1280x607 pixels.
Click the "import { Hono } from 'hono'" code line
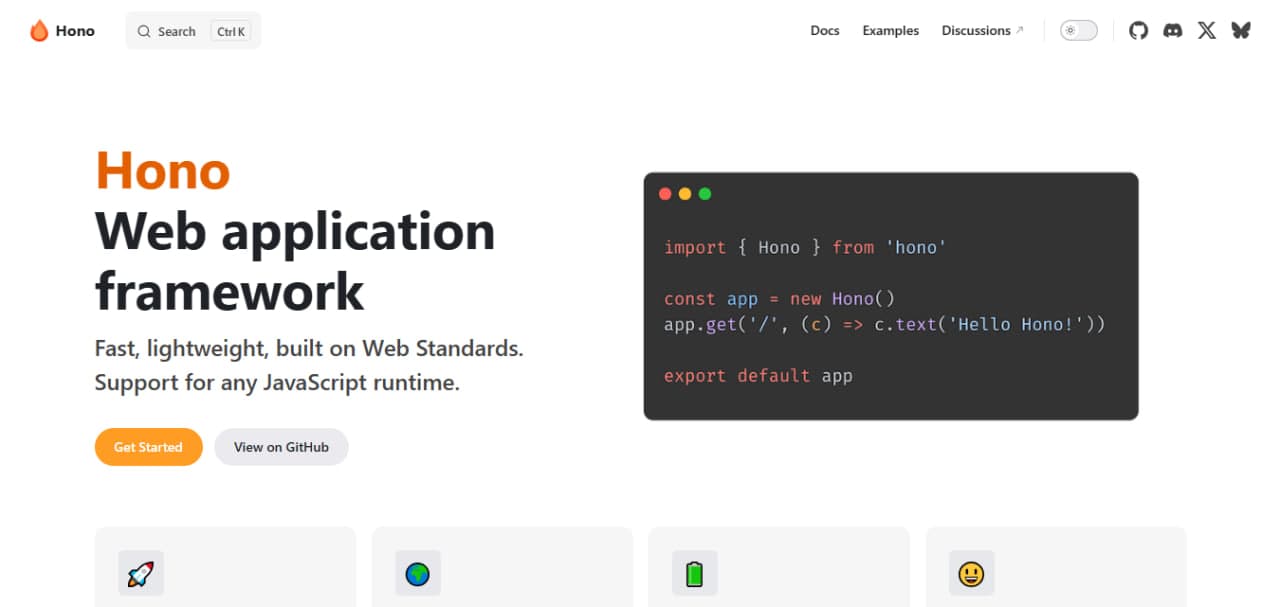tap(805, 247)
